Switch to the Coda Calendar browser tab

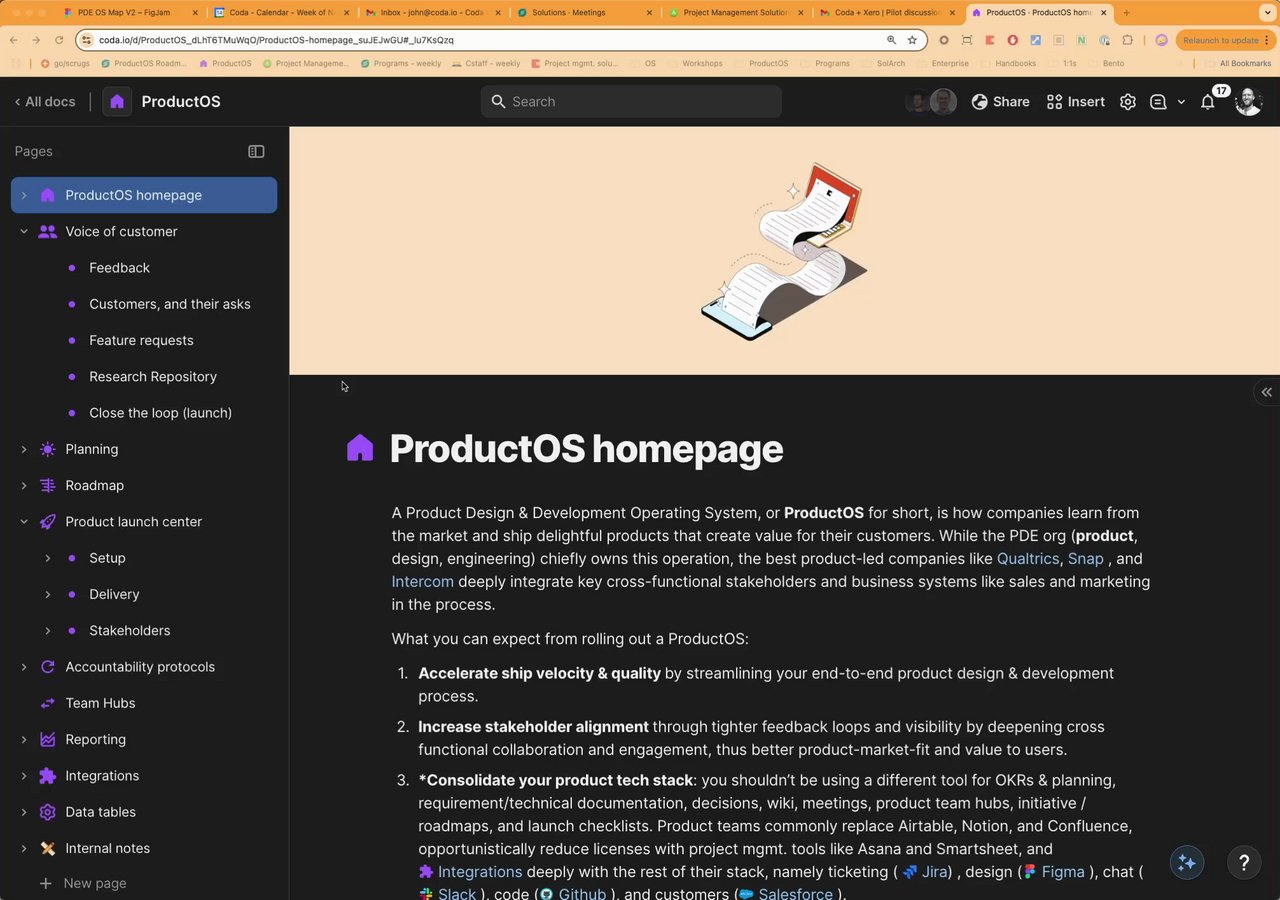pos(283,13)
